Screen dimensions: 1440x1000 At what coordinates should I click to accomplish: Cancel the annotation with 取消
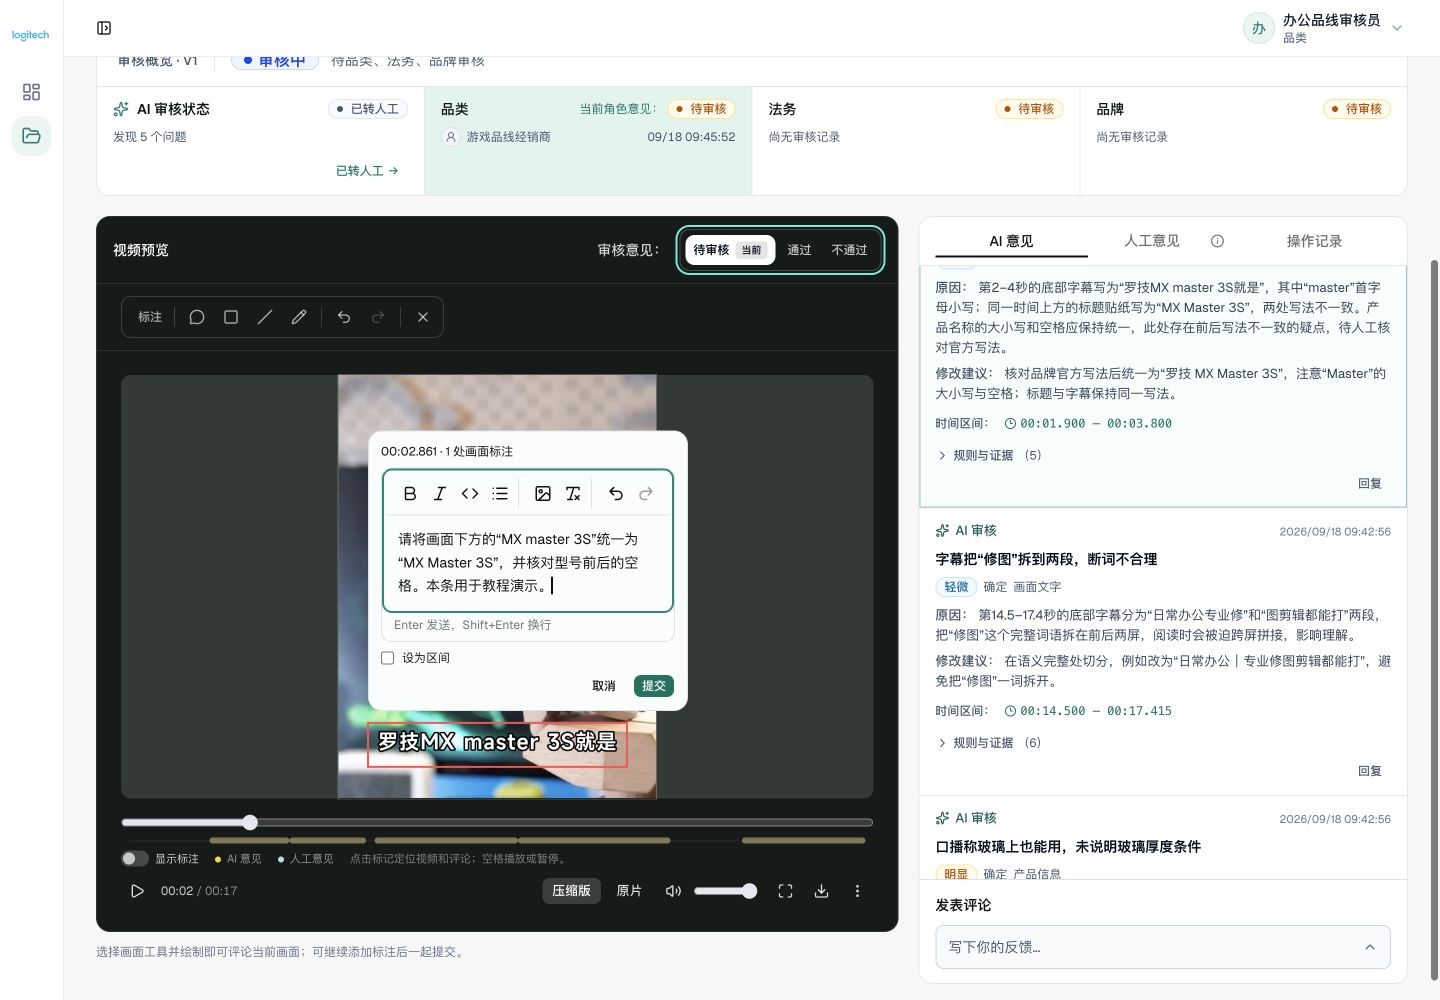(x=604, y=686)
